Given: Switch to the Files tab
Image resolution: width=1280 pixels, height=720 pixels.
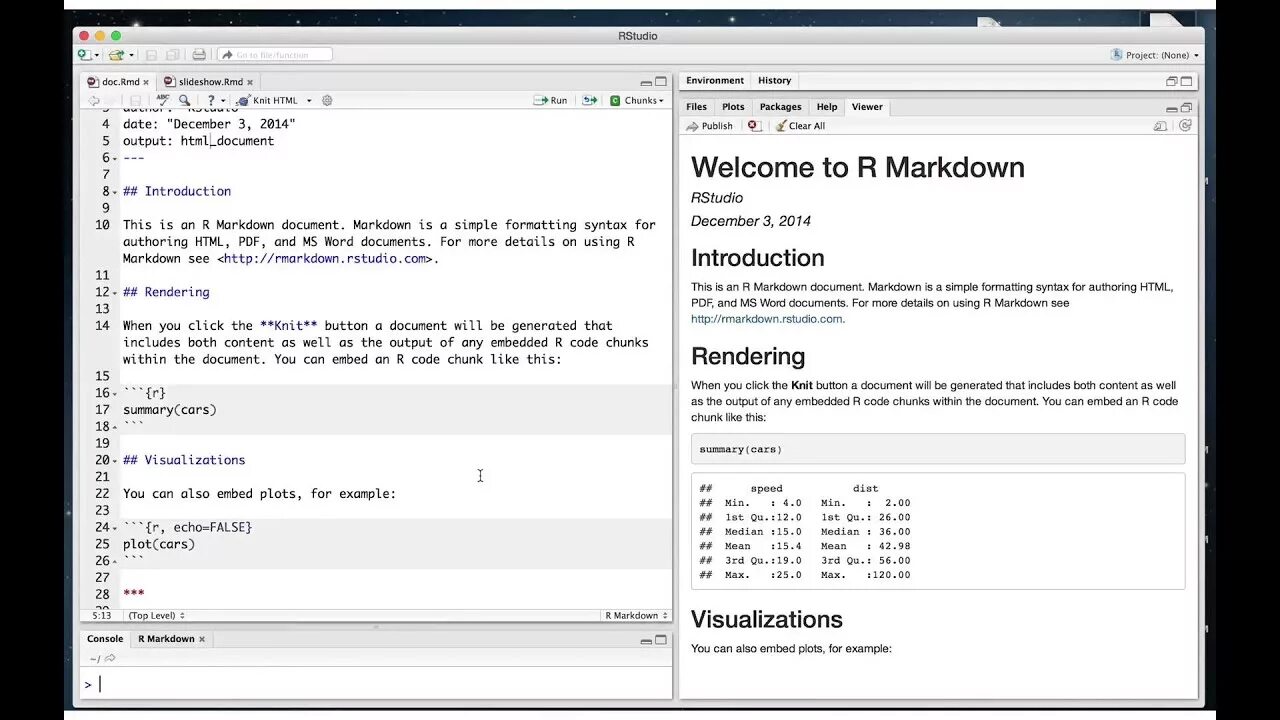Looking at the screenshot, I should click(x=696, y=107).
